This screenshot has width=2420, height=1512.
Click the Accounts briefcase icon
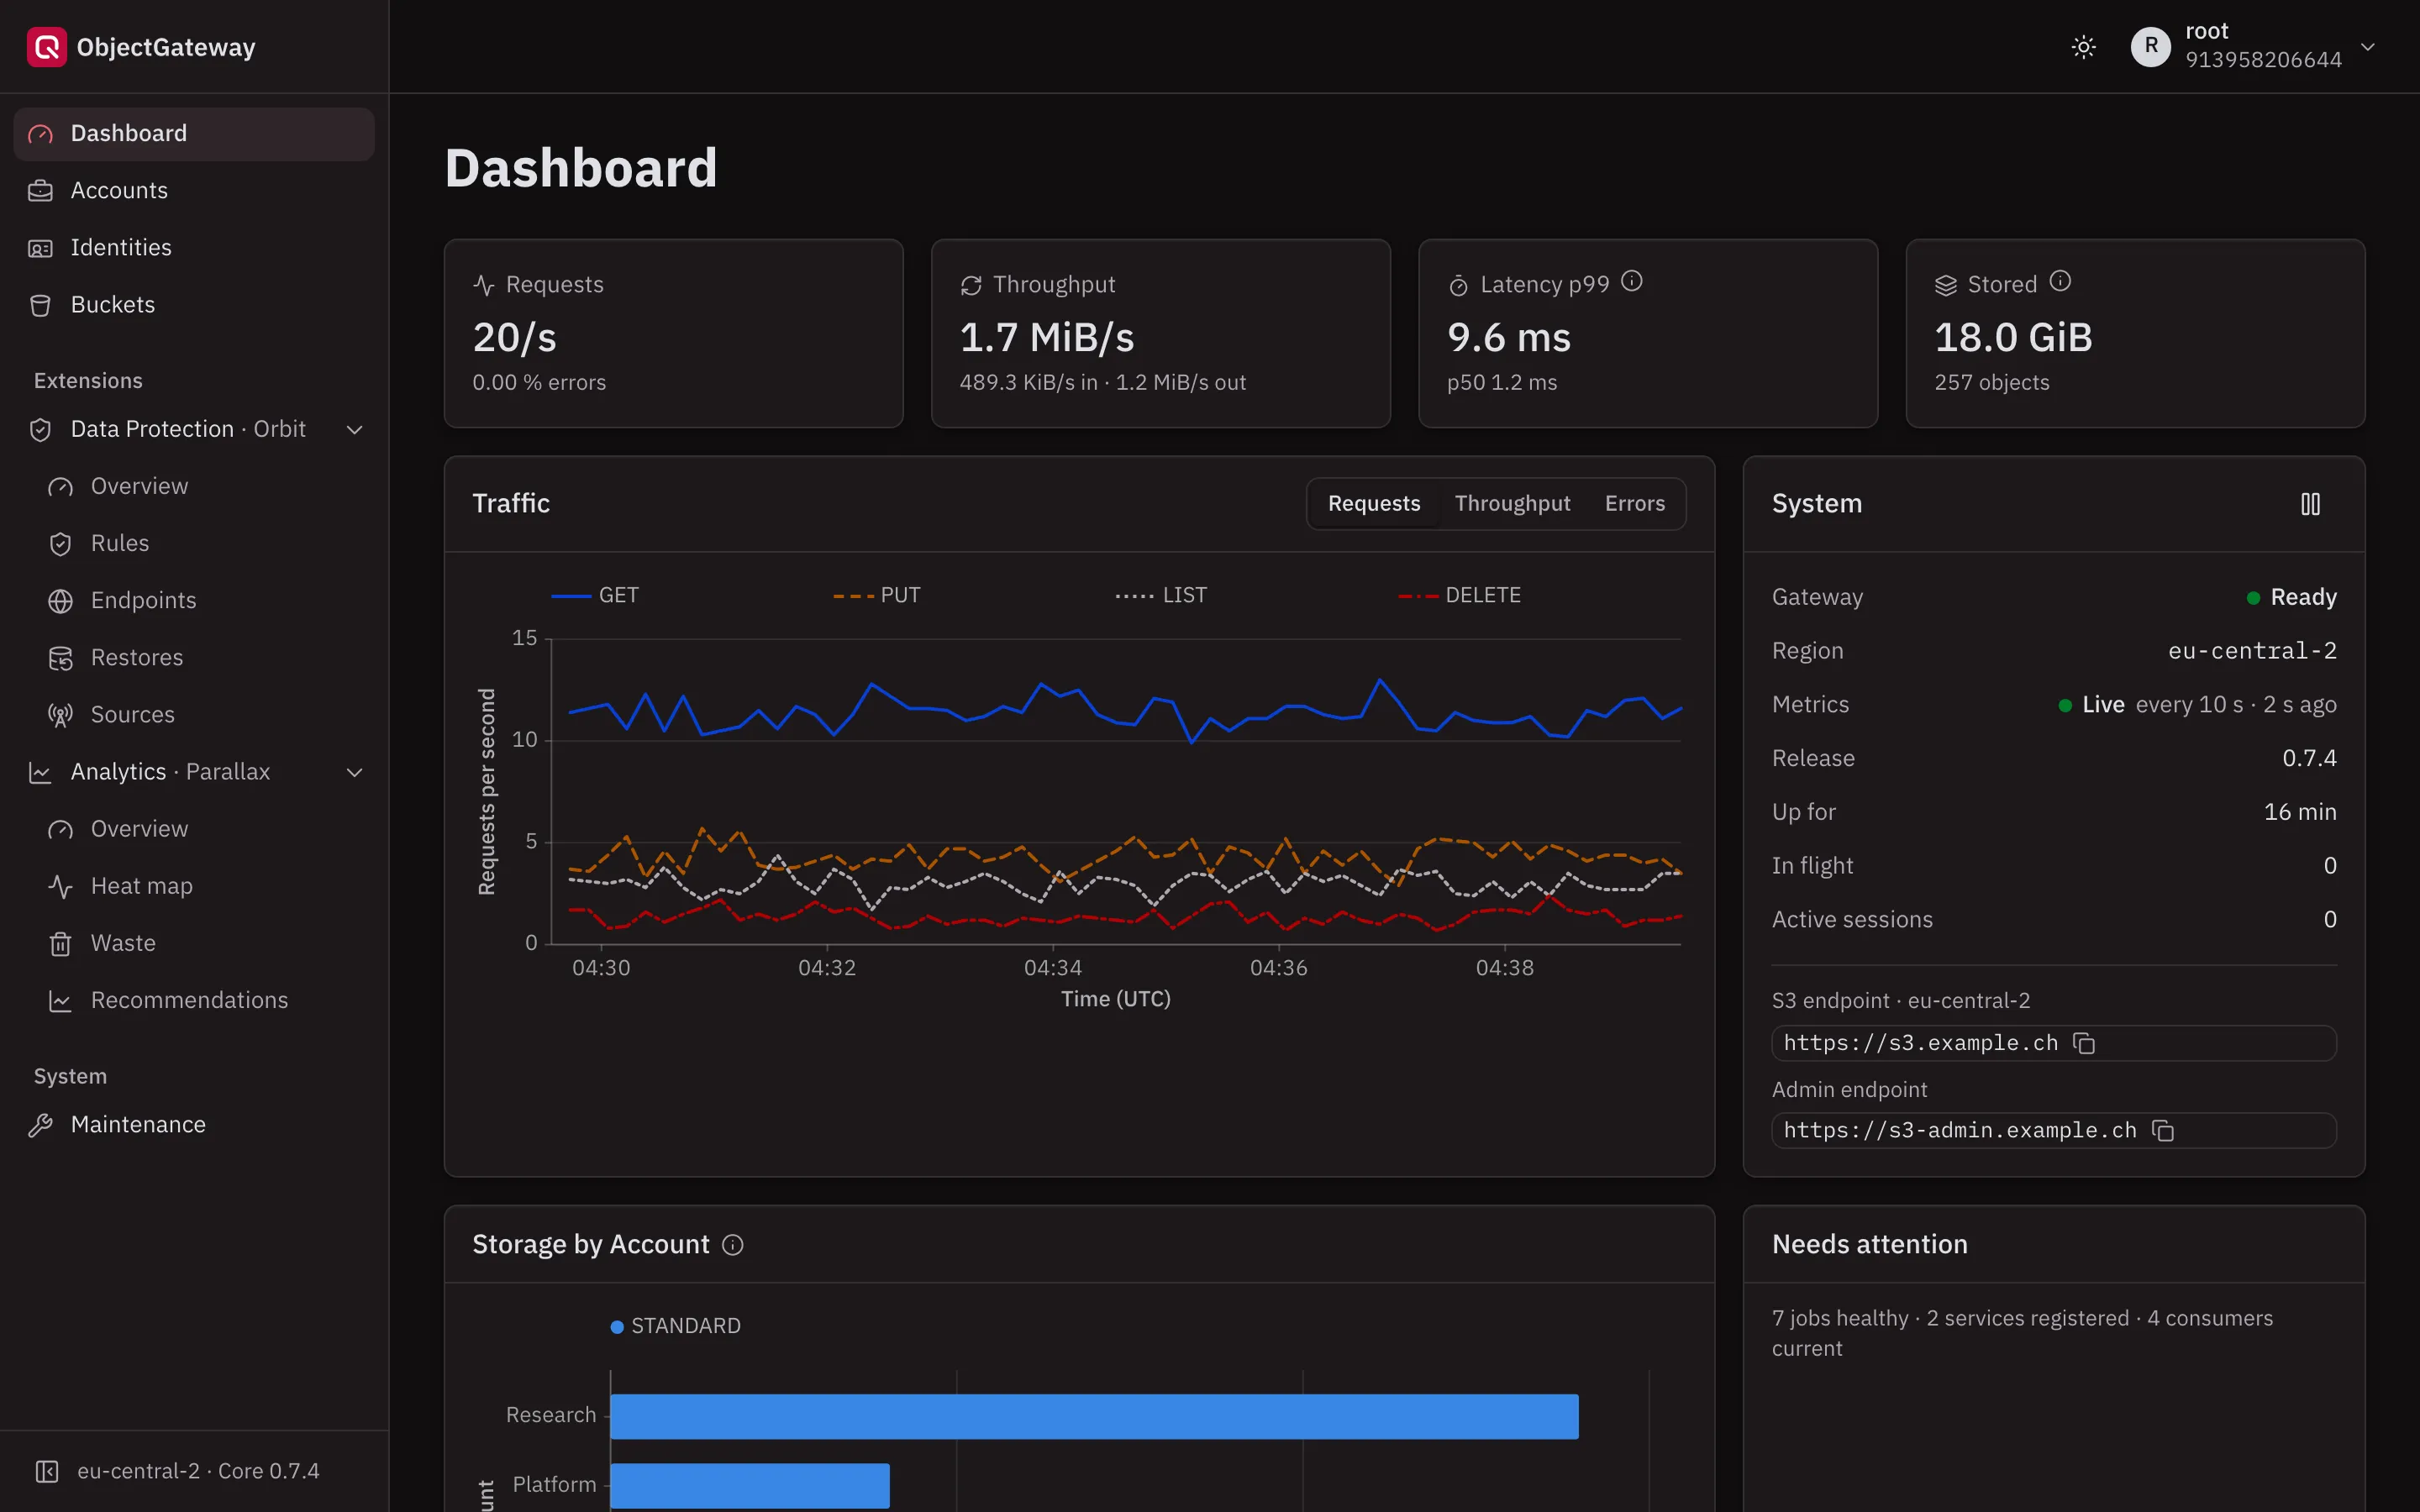click(40, 191)
